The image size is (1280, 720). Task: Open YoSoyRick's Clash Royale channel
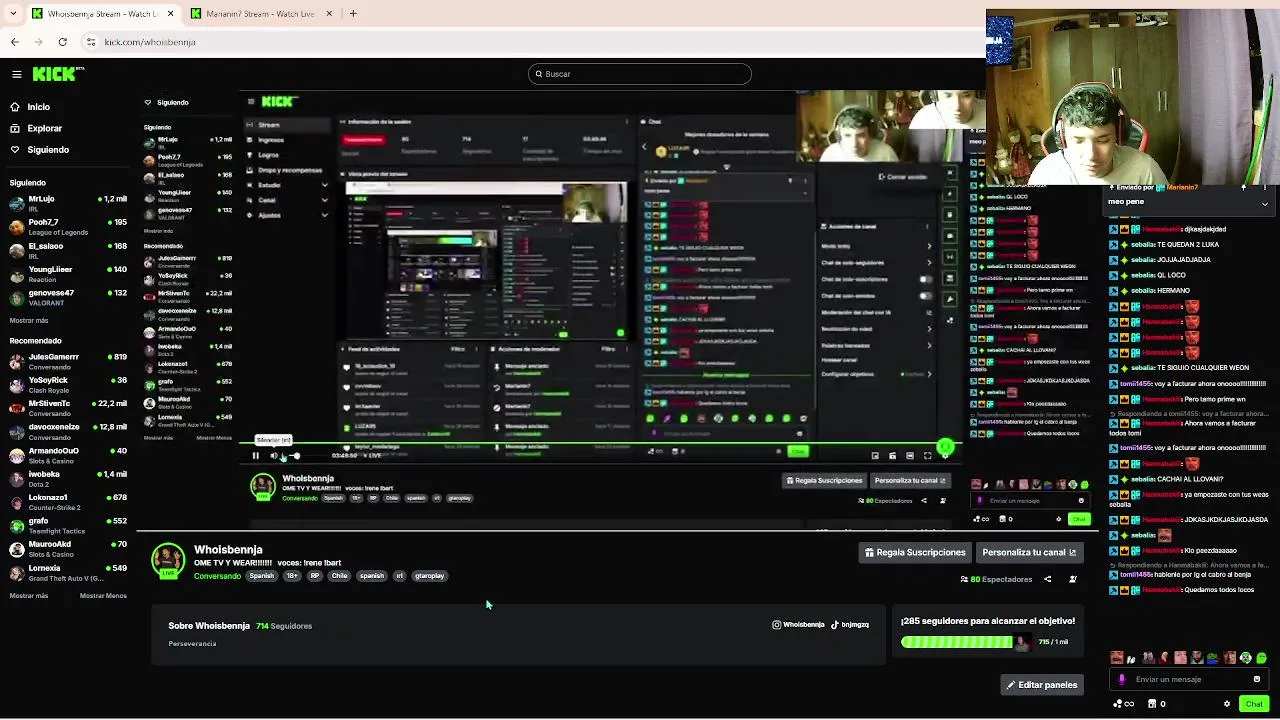(x=68, y=384)
